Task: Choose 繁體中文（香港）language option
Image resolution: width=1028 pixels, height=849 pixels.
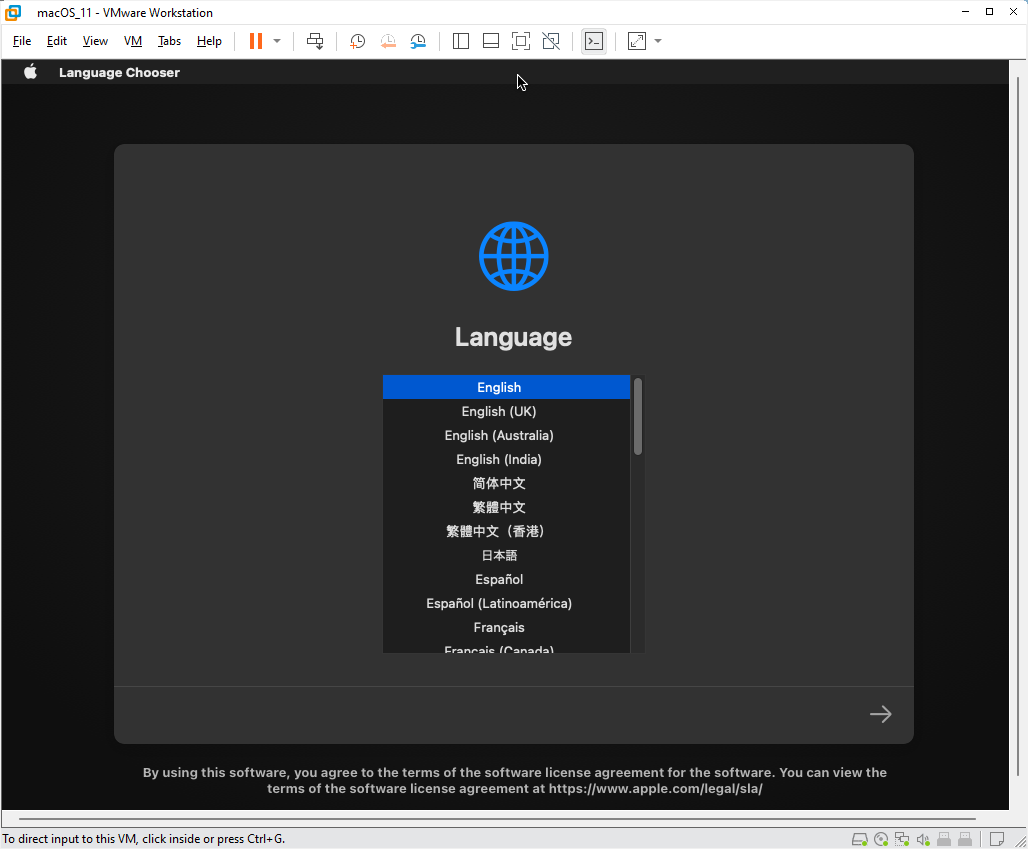Action: point(506,531)
